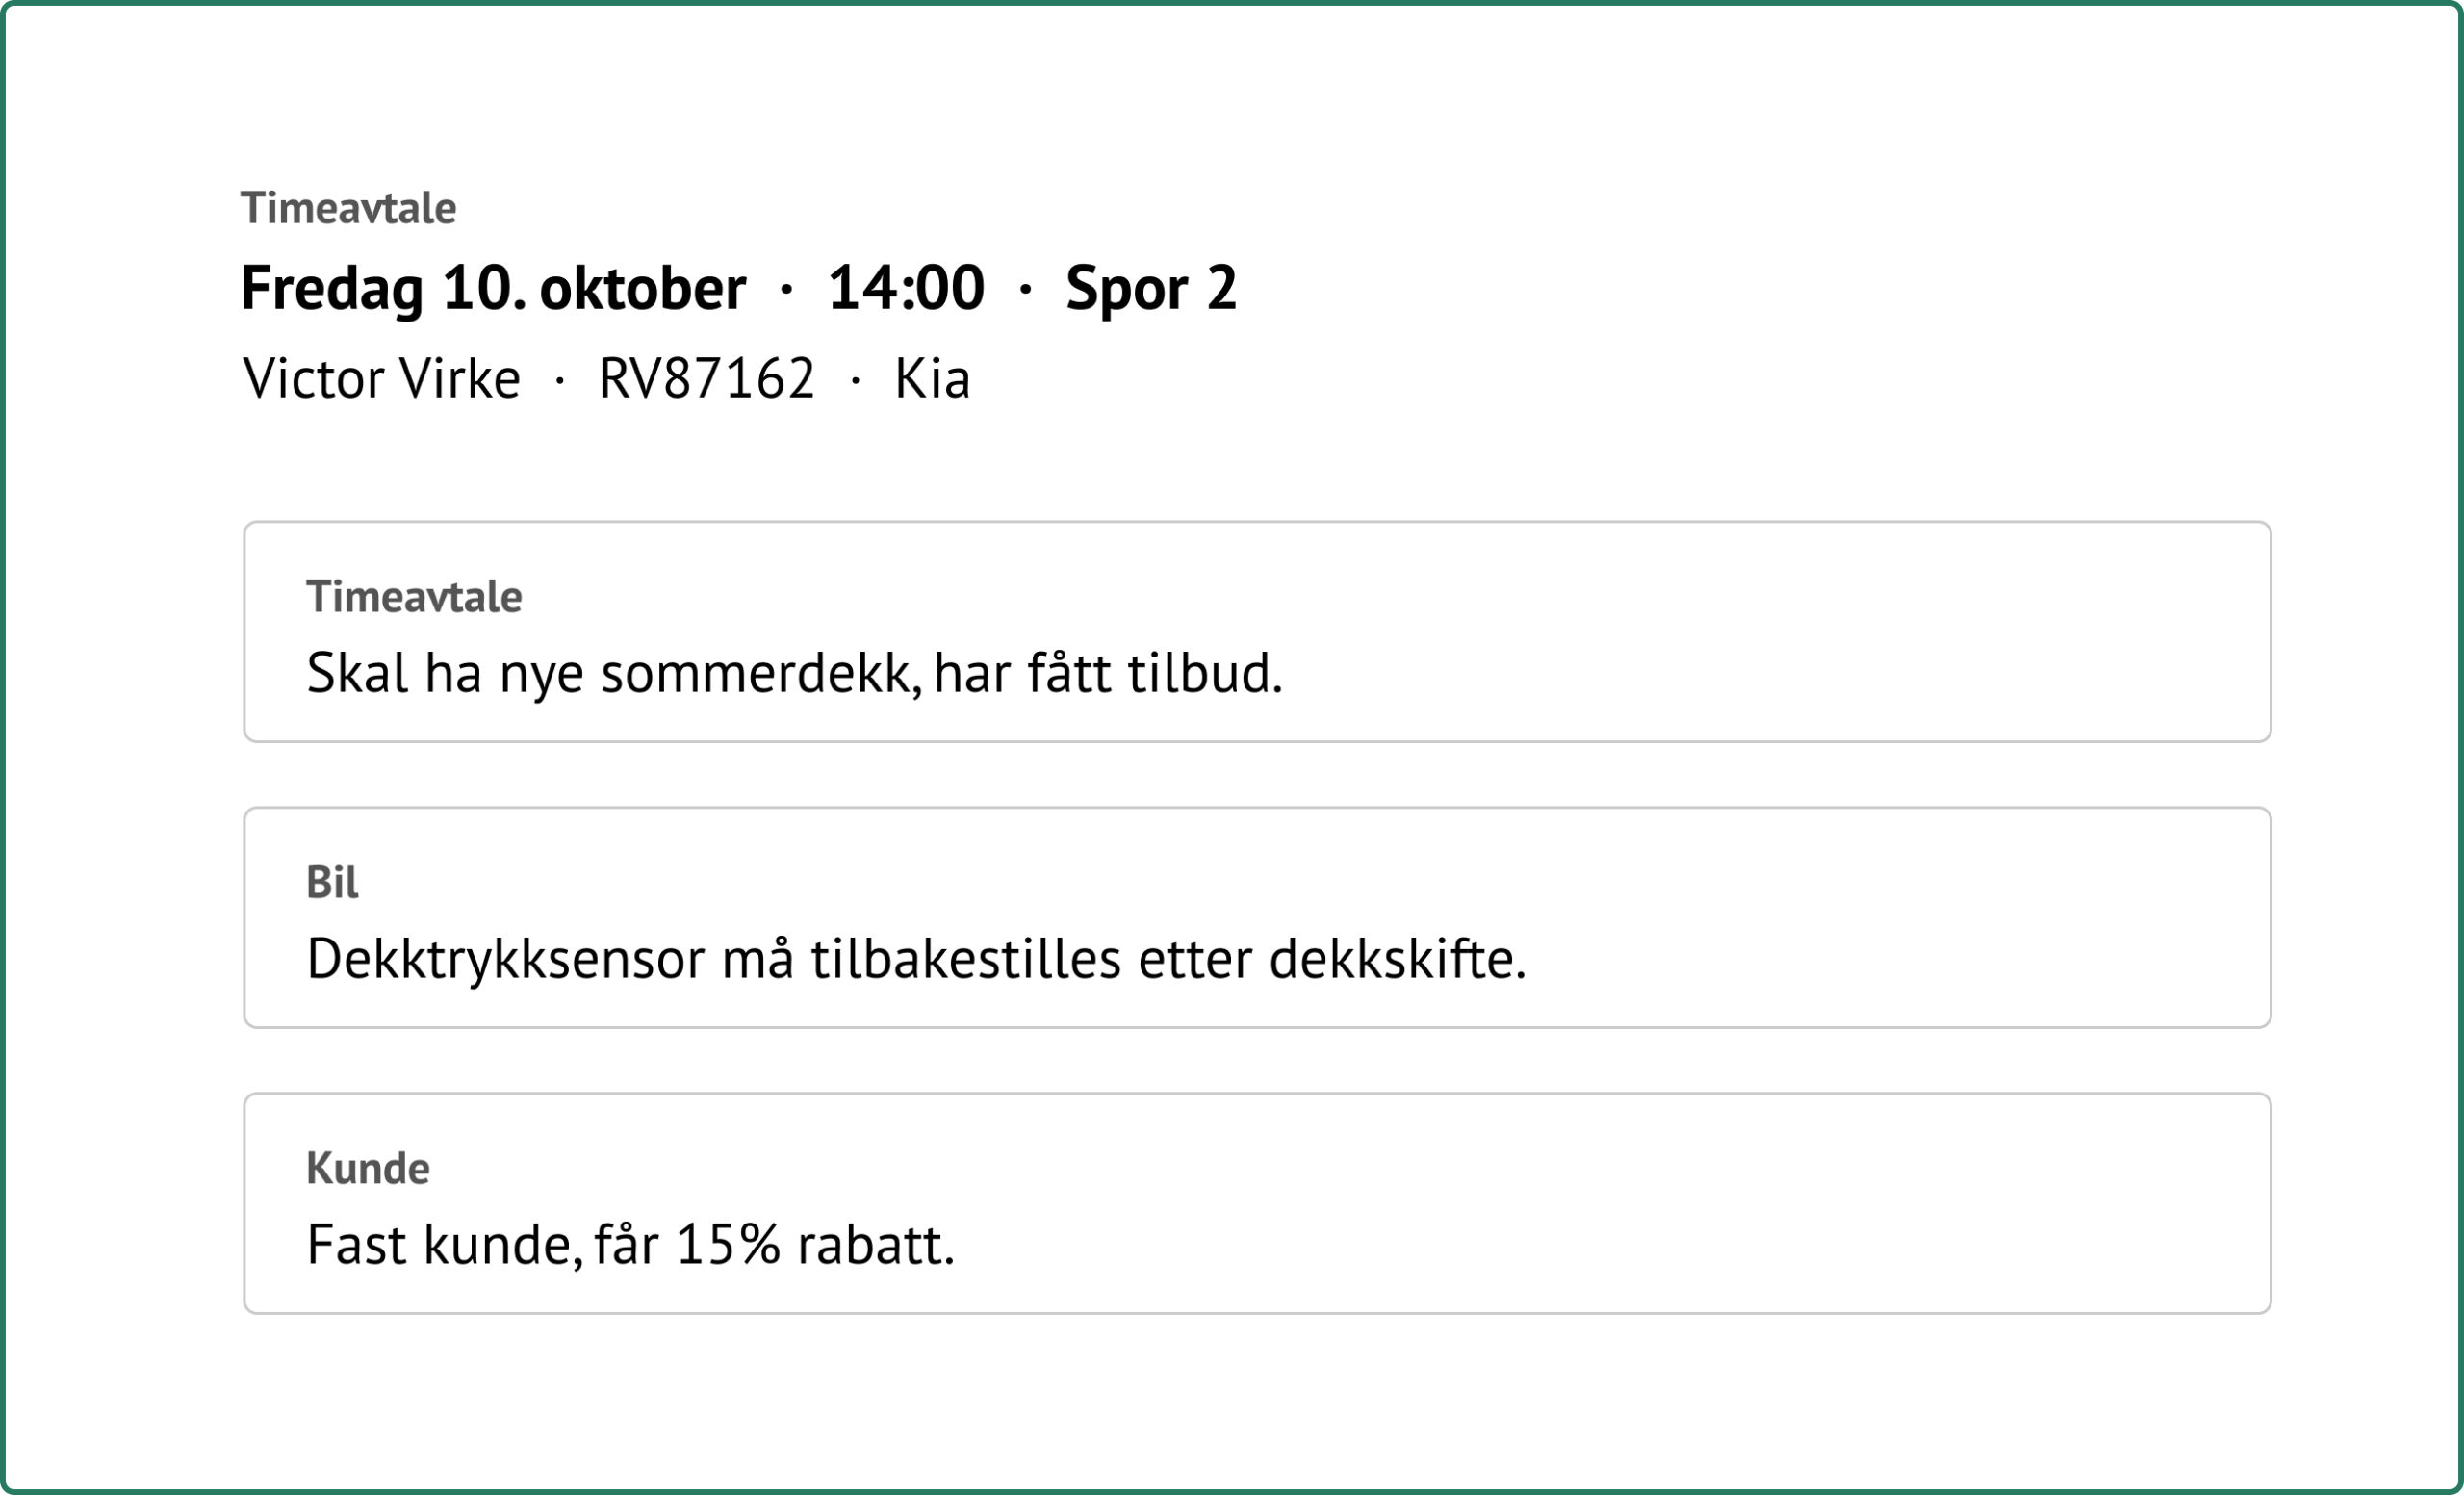This screenshot has width=2464, height=1495.
Task: Click the word rabatt in the Kunde note
Action: [875, 1245]
